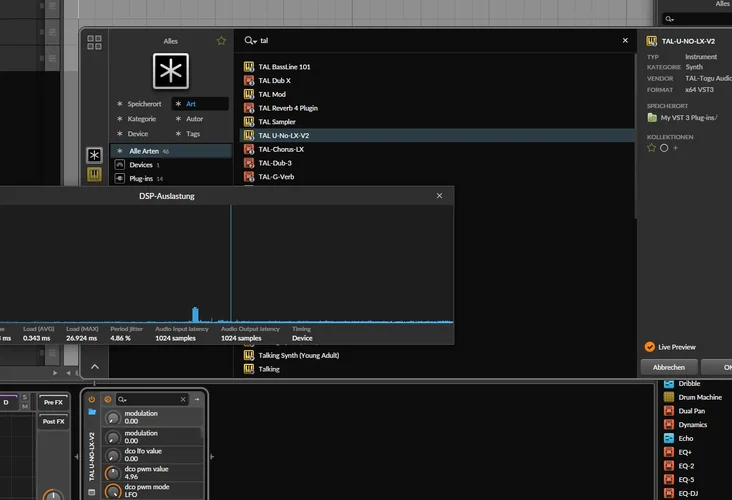Toggle the Live Preview checkbox
The height and width of the screenshot is (500, 732).
(650, 347)
